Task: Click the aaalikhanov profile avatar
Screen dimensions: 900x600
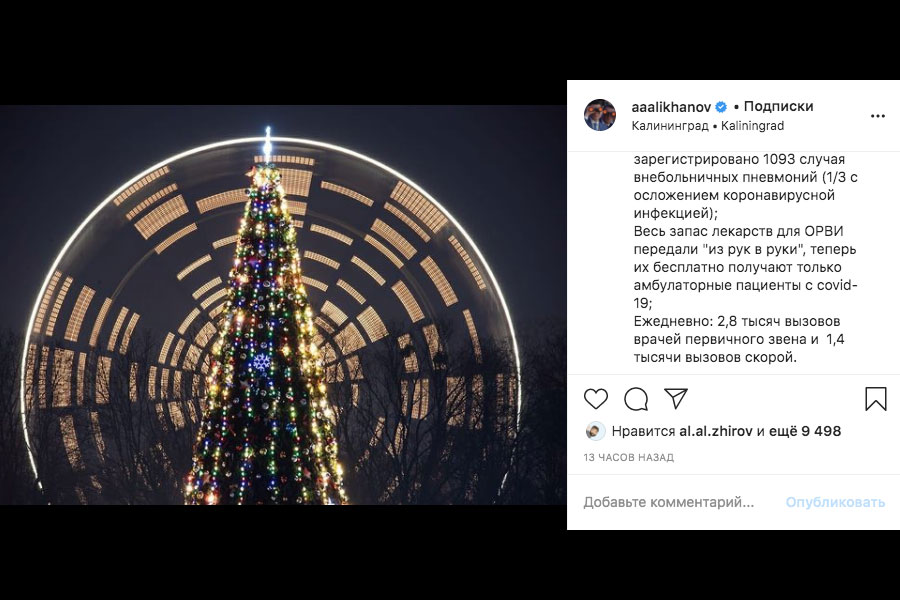Action: (x=600, y=115)
